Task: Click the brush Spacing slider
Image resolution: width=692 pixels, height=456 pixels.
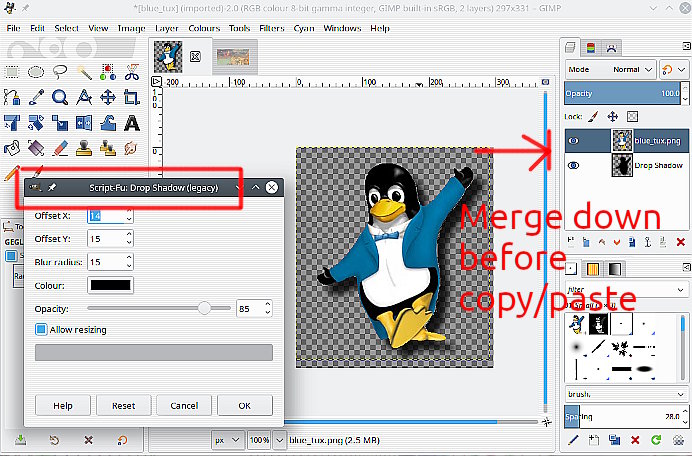Action: (x=622, y=416)
